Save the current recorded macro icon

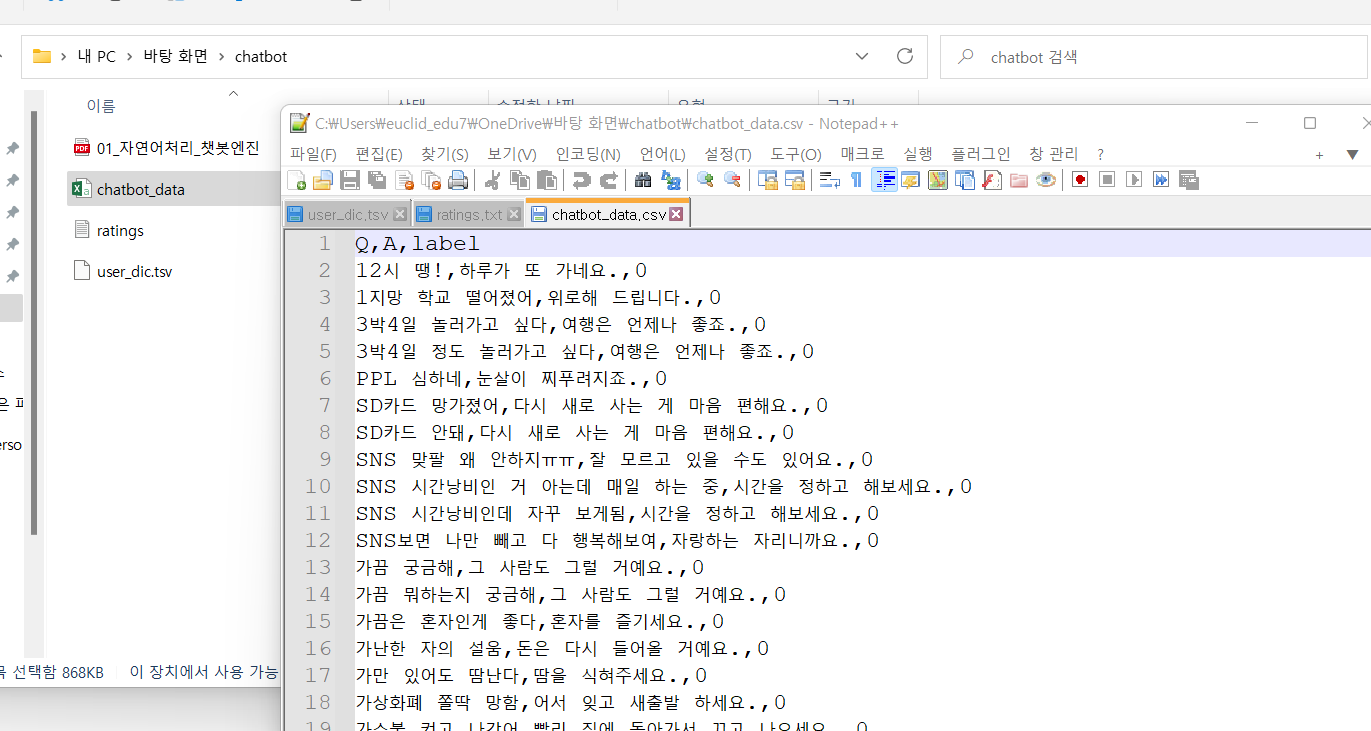[1188, 180]
